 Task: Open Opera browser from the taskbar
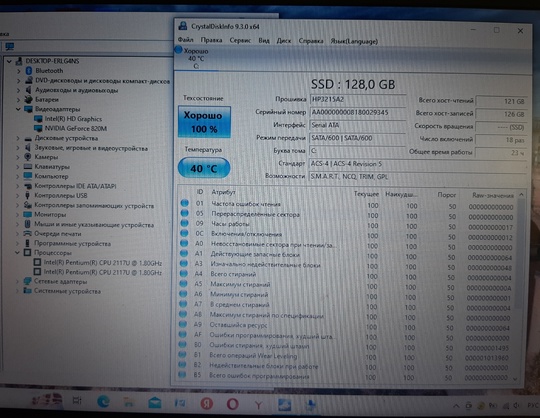click(x=232, y=404)
